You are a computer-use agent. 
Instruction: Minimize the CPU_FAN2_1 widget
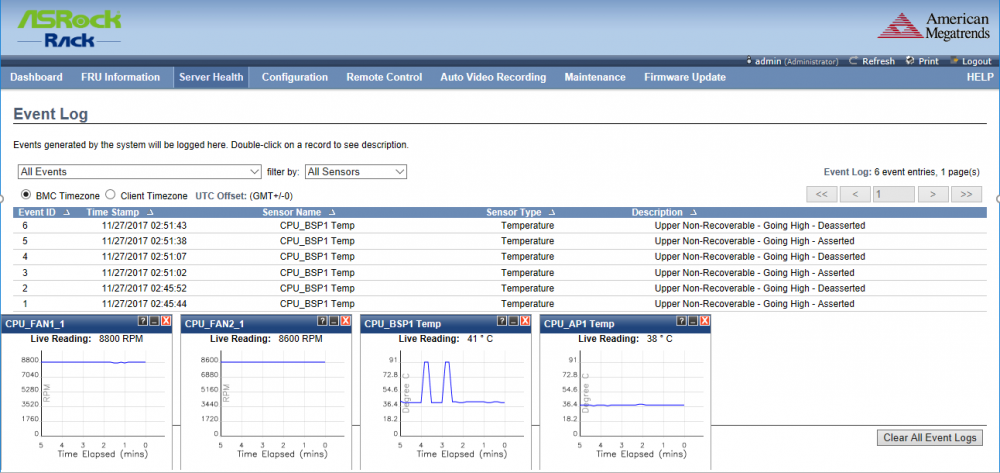click(x=334, y=321)
